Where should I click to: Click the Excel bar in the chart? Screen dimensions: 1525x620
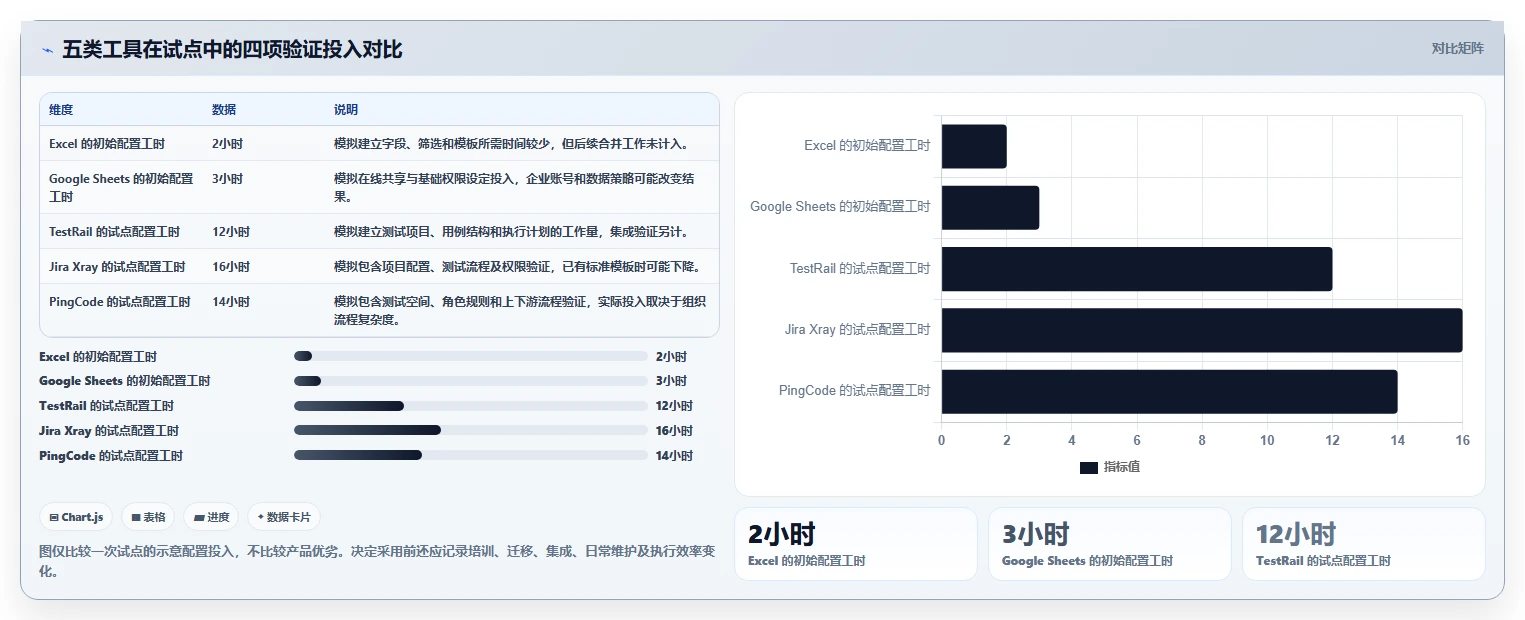click(974, 146)
